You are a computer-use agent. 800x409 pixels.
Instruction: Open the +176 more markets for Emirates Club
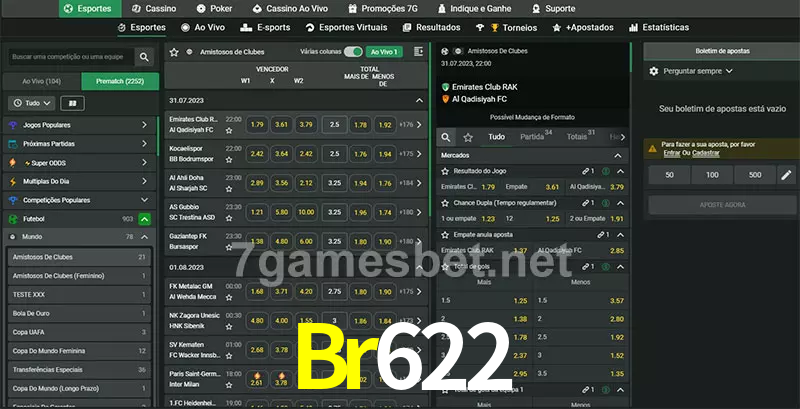[411, 124]
